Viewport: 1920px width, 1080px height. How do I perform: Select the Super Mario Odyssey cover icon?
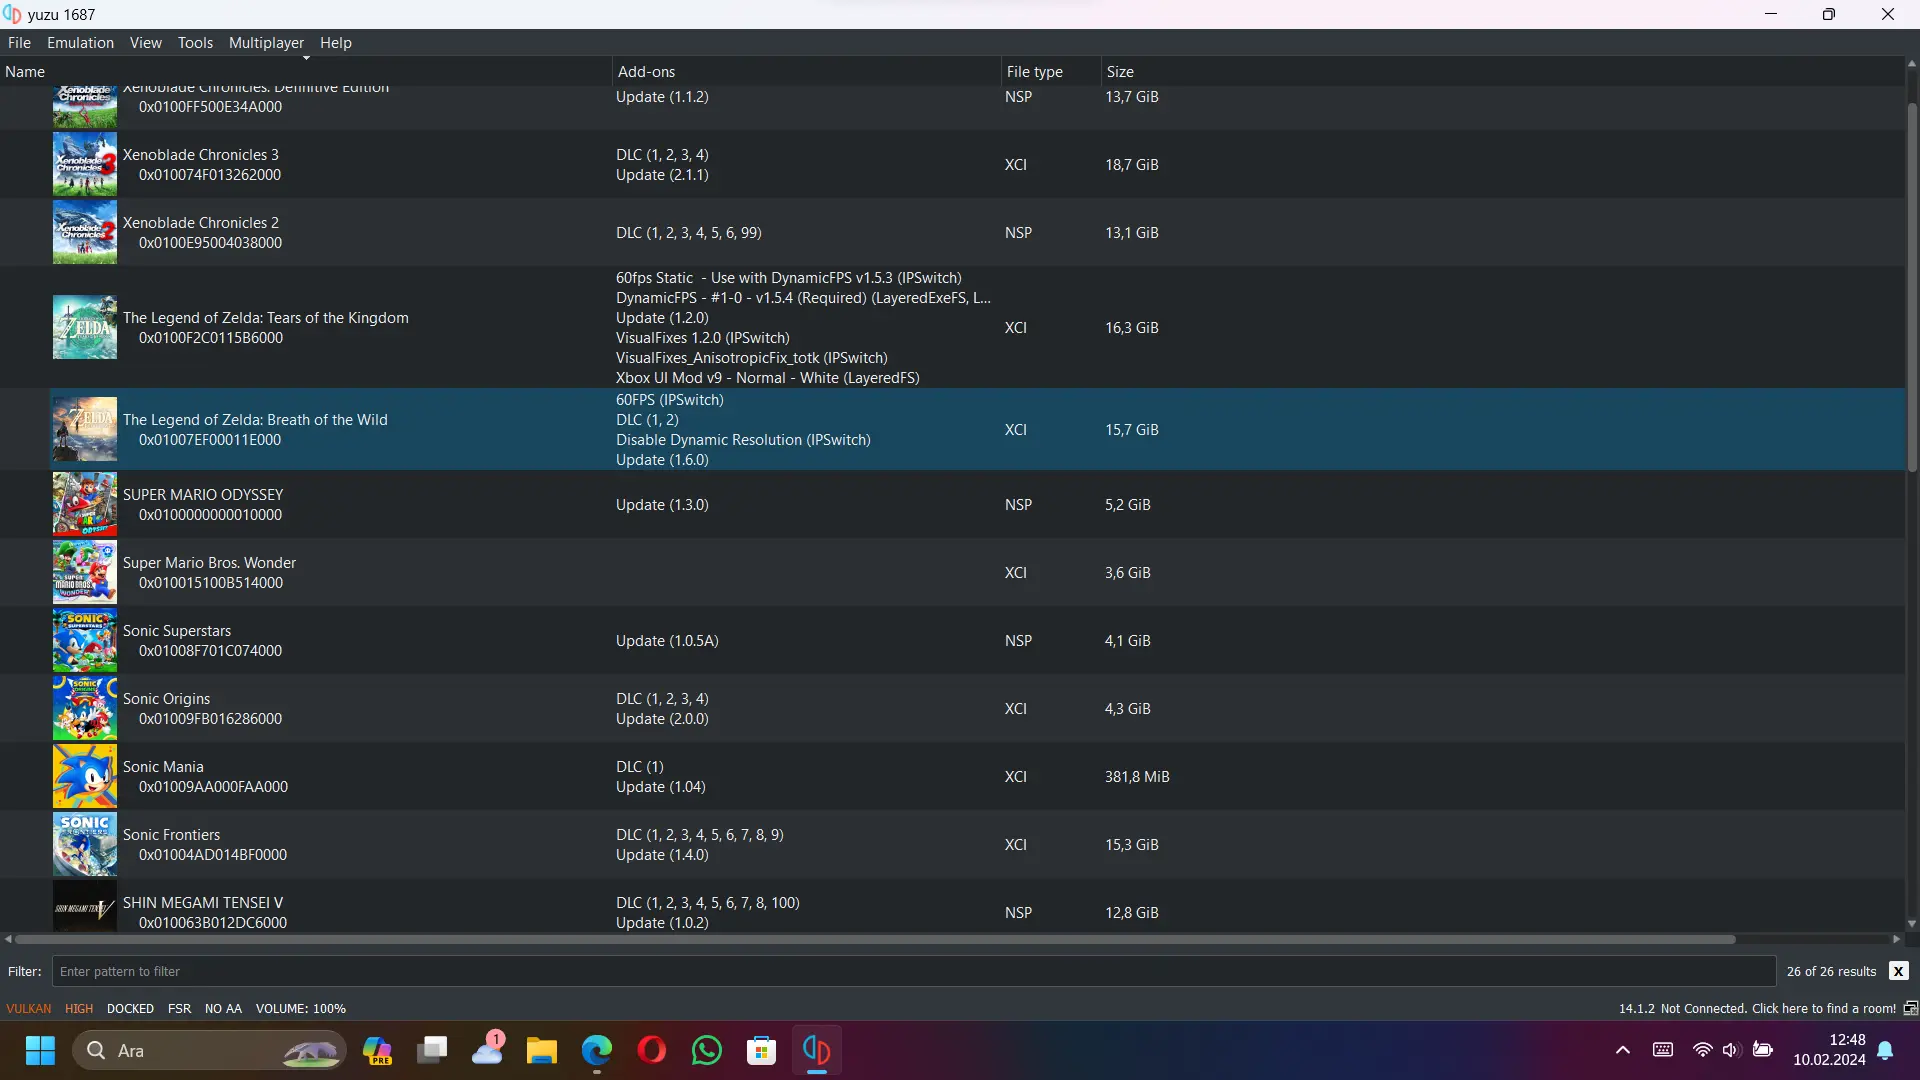85,504
